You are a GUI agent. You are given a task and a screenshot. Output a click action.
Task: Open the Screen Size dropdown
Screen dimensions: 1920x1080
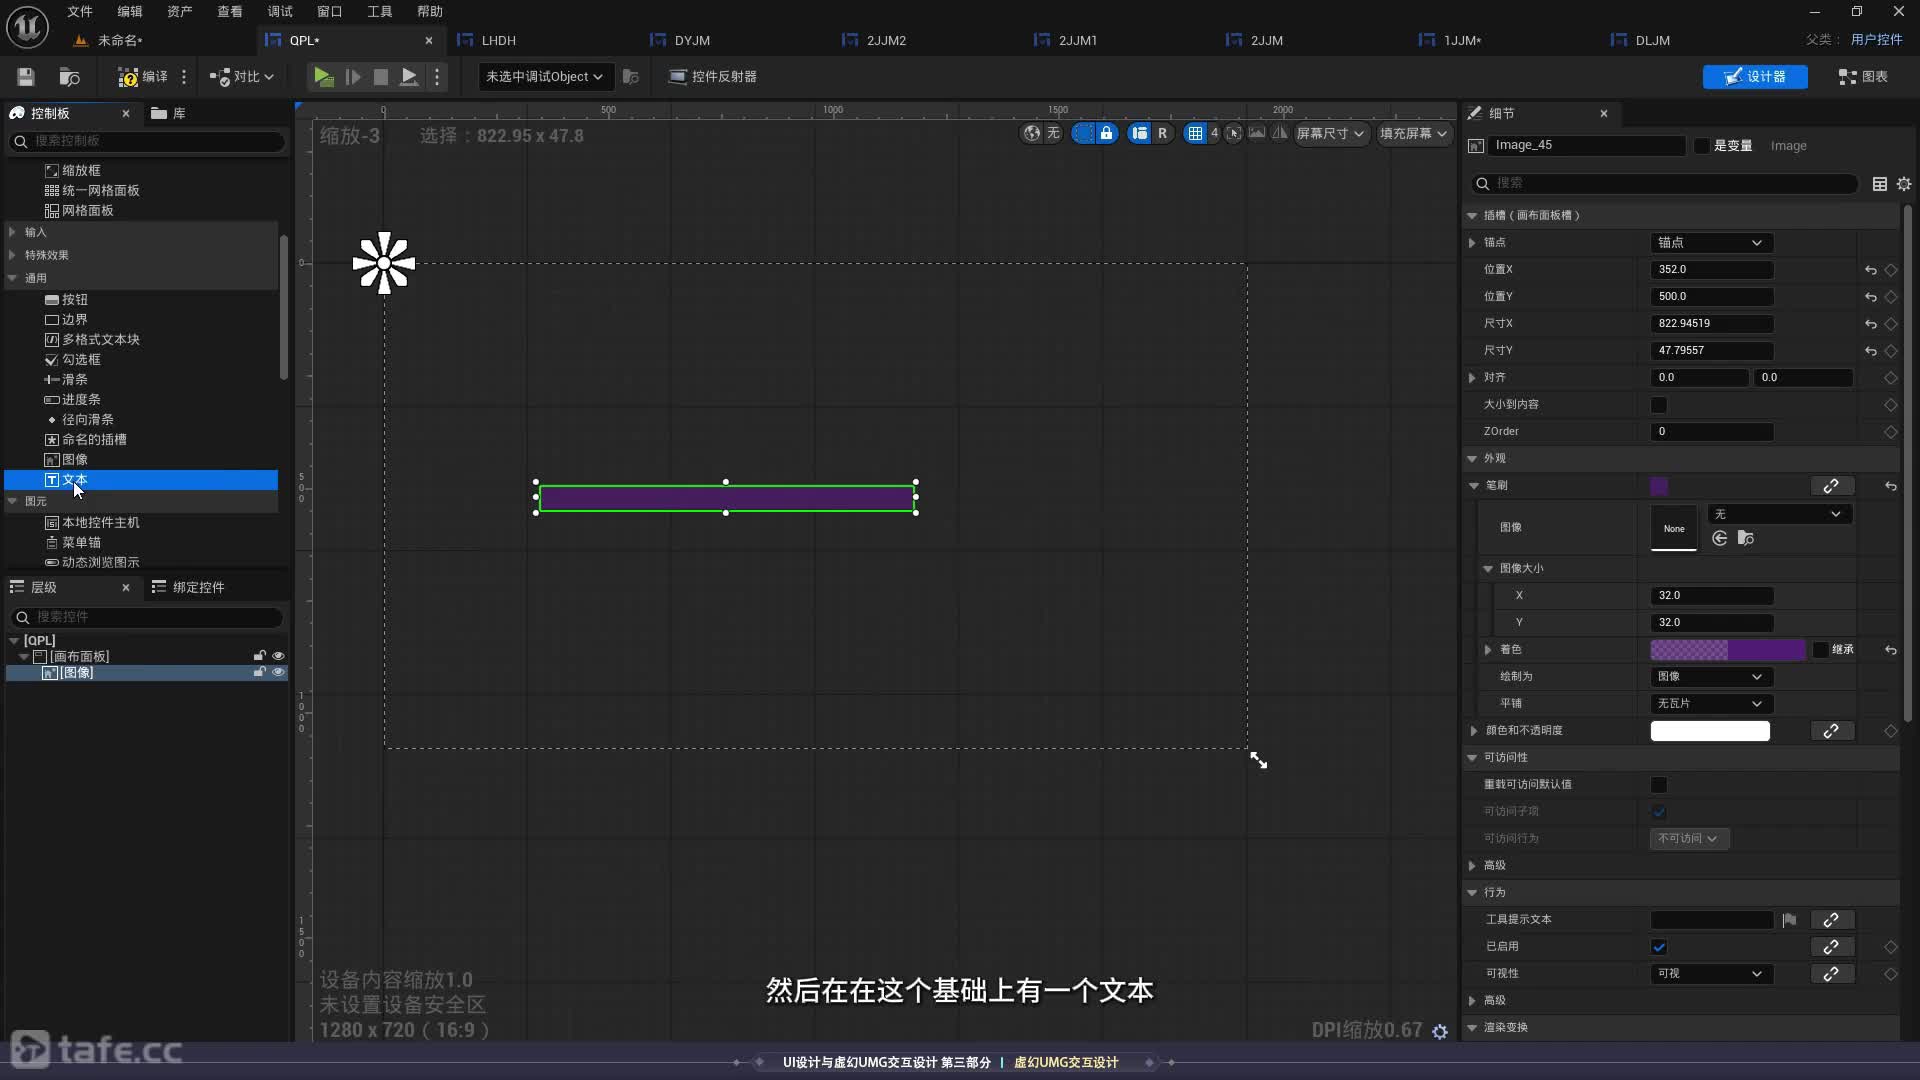point(1330,133)
